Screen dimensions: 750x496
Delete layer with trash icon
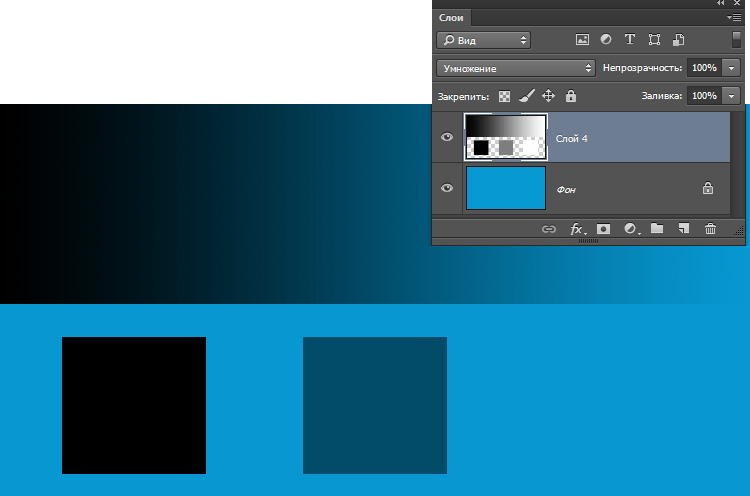pyautogui.click(x=710, y=229)
